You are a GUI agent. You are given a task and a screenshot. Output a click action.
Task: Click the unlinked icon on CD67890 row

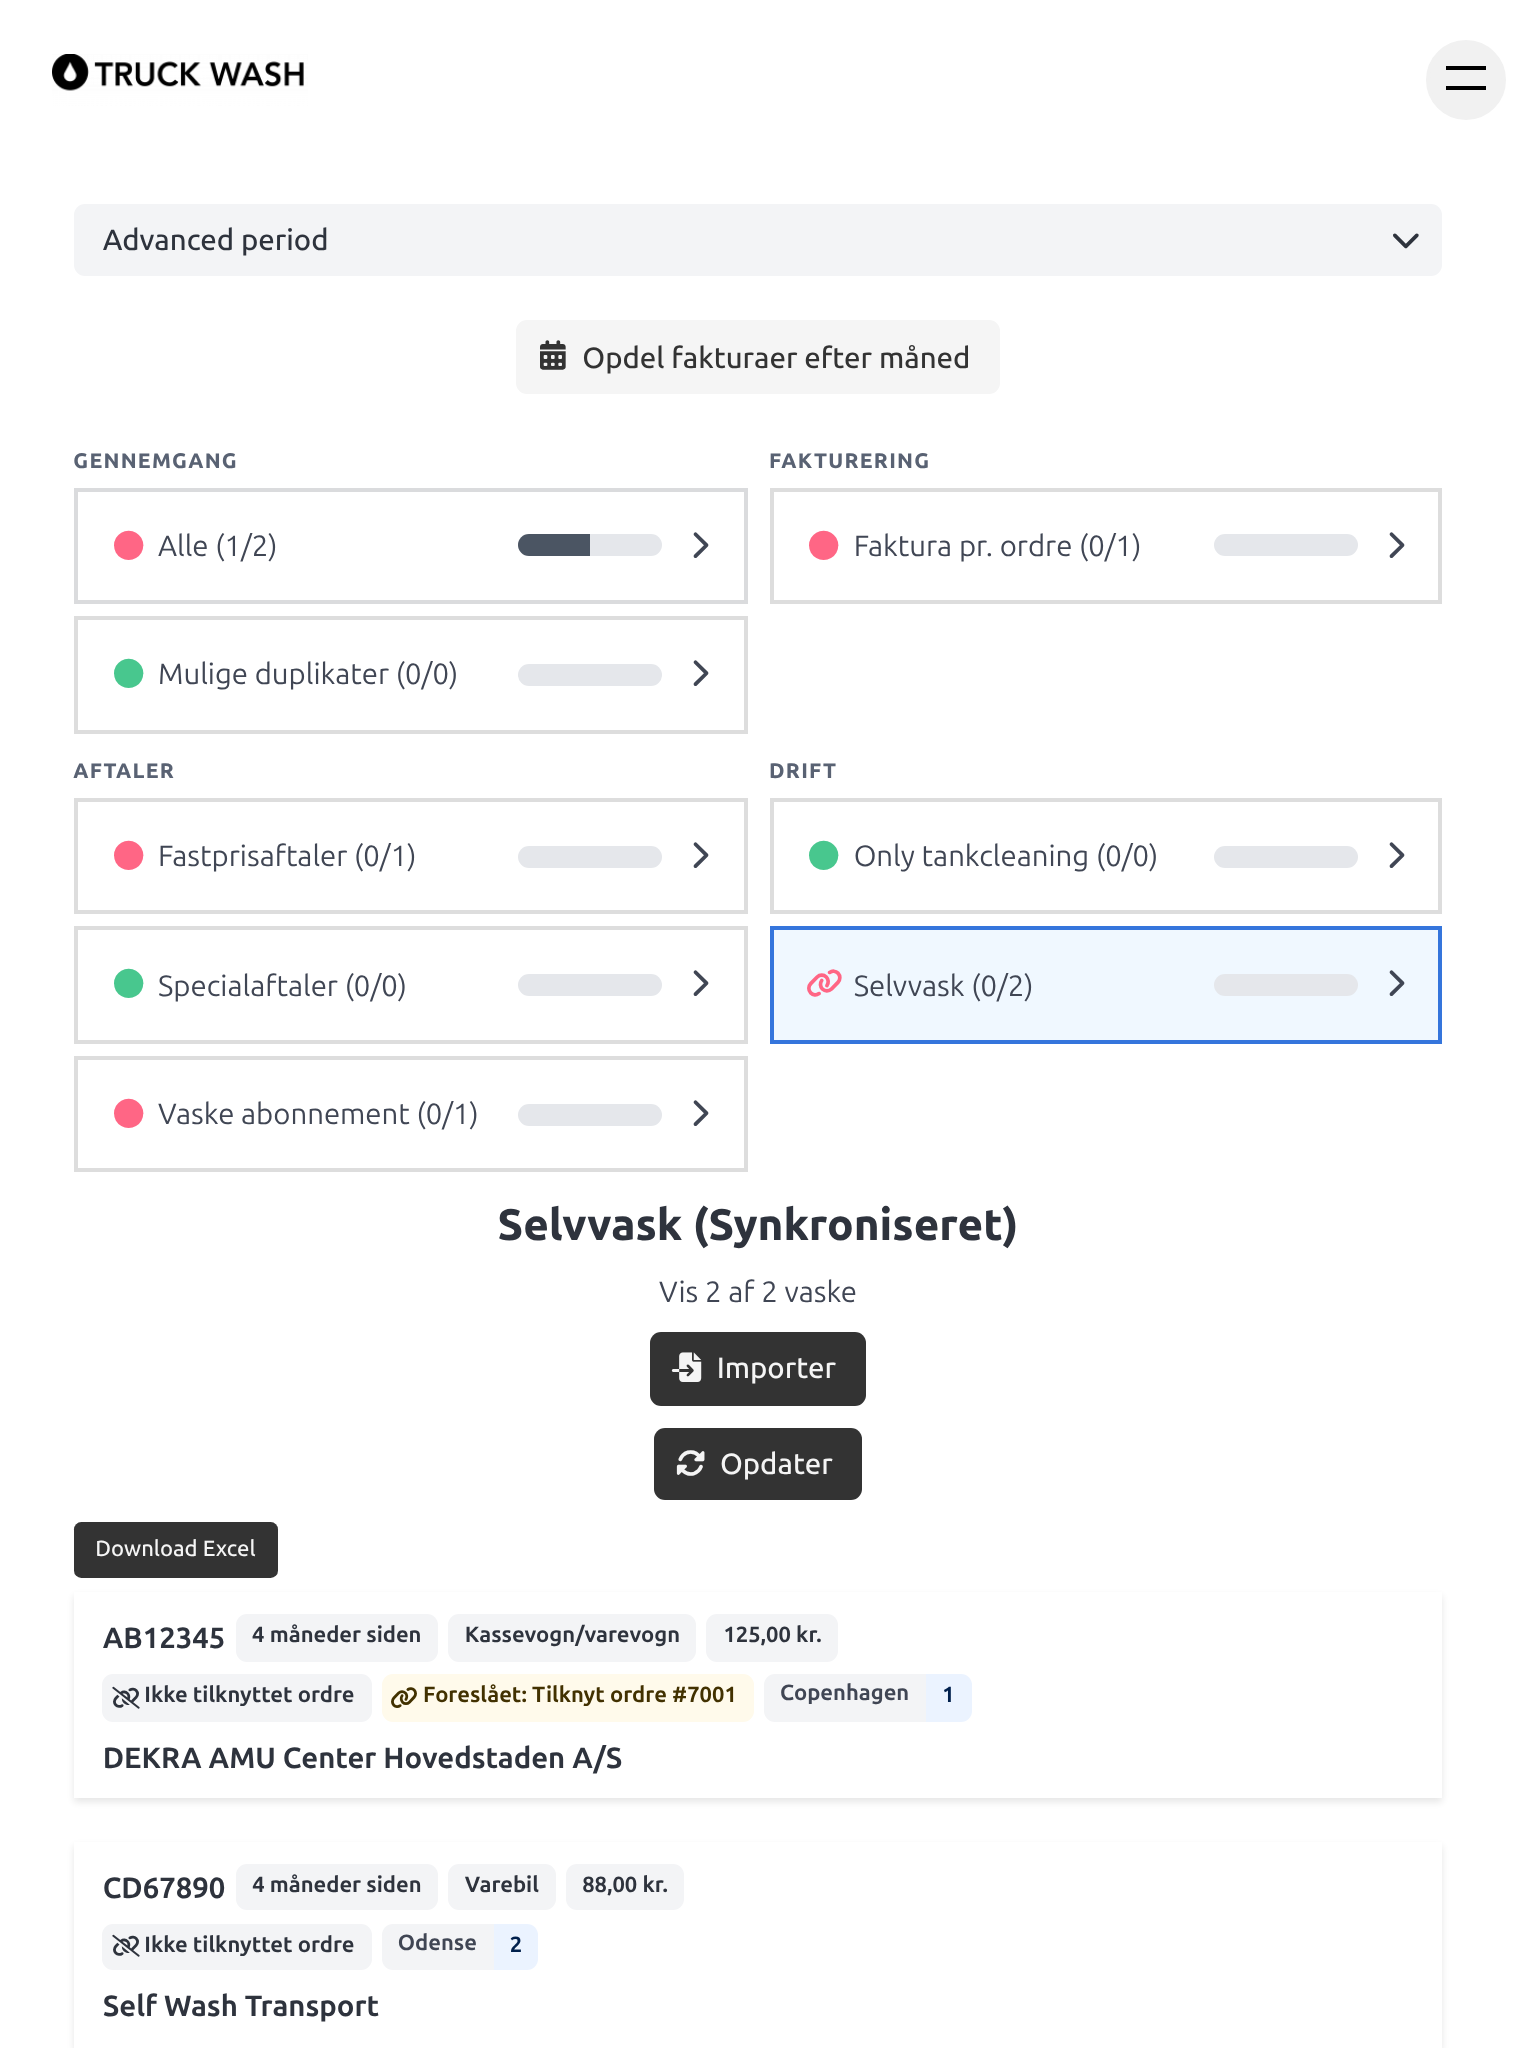(x=126, y=1945)
